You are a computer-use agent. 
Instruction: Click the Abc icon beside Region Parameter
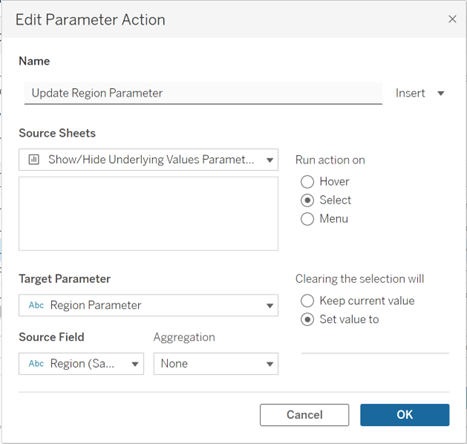click(x=36, y=305)
